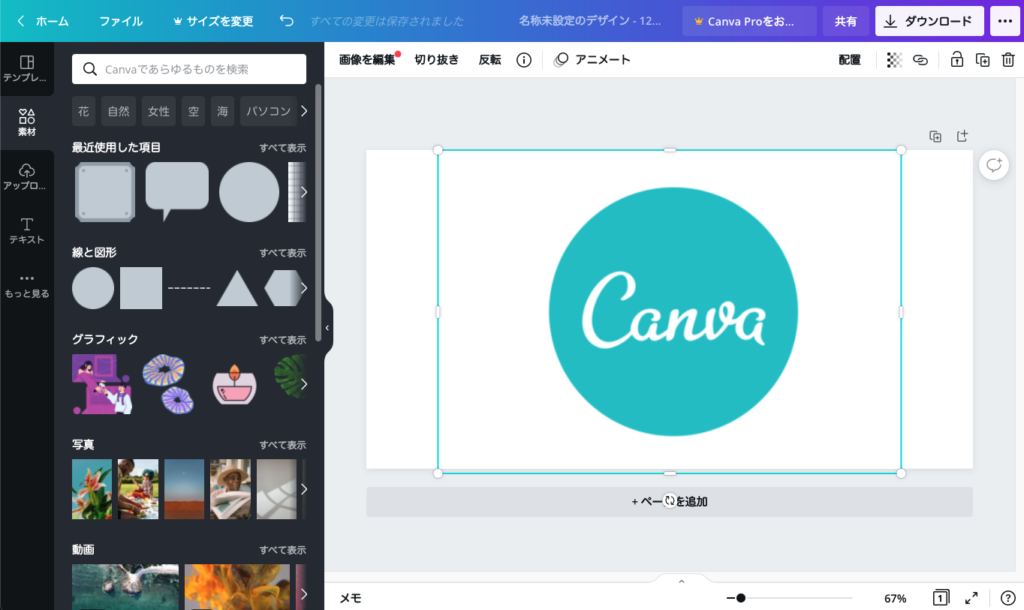The height and width of the screenshot is (610, 1024).
Task: Open the transparency checkerboard icon
Action: point(894,60)
